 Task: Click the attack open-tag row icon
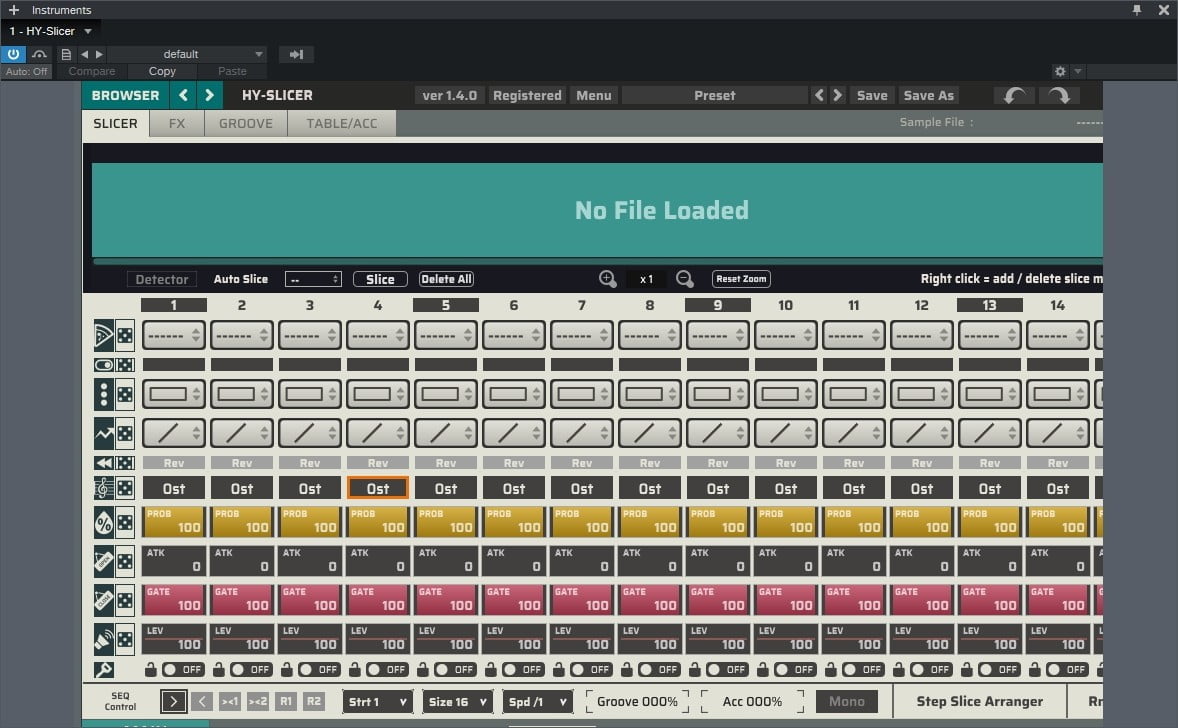104,561
